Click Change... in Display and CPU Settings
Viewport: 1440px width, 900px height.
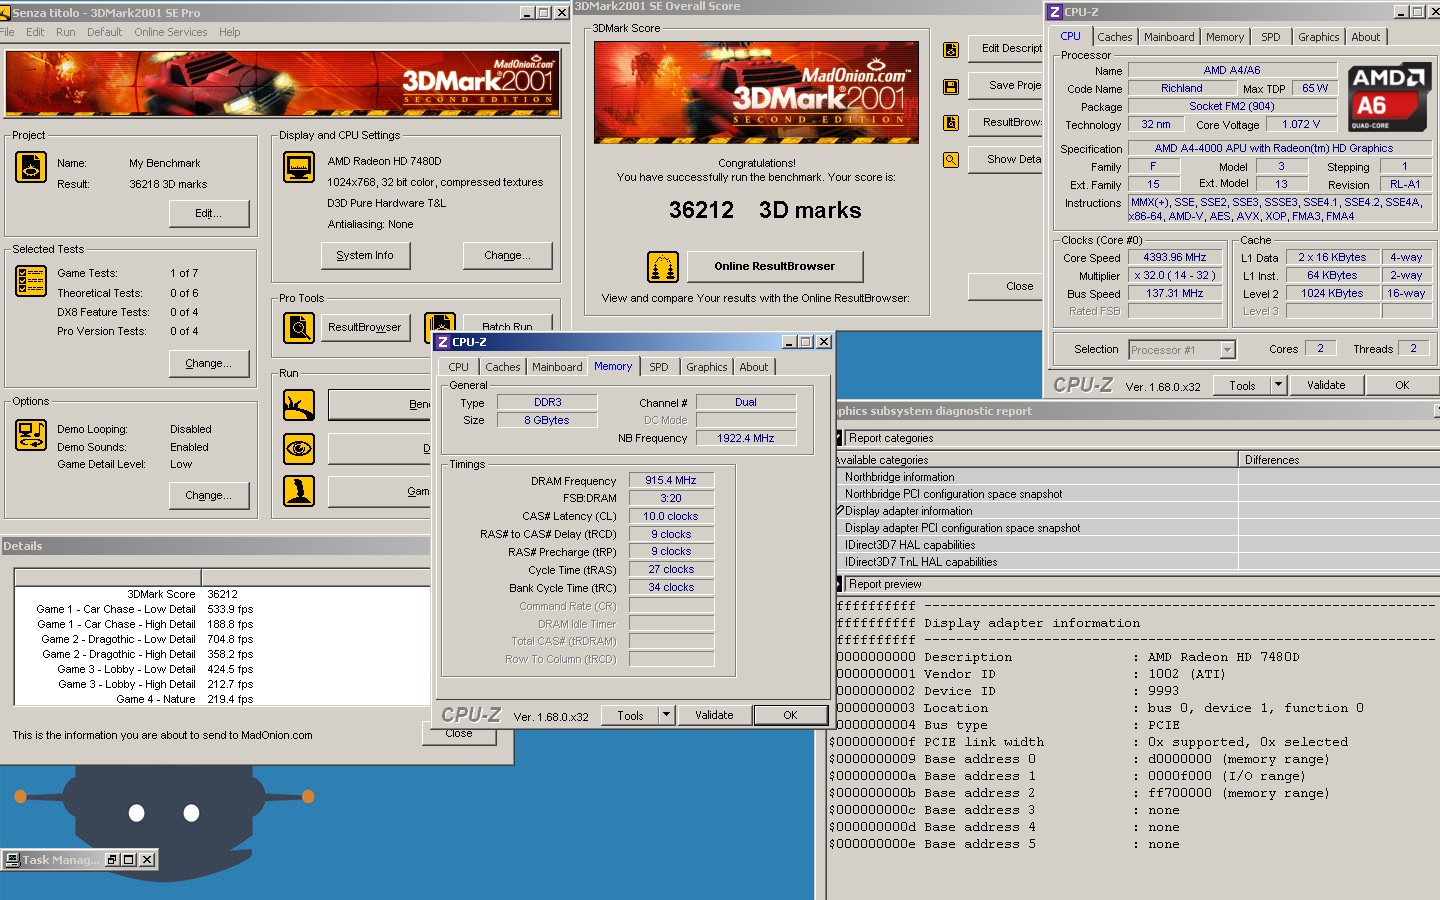coord(507,255)
